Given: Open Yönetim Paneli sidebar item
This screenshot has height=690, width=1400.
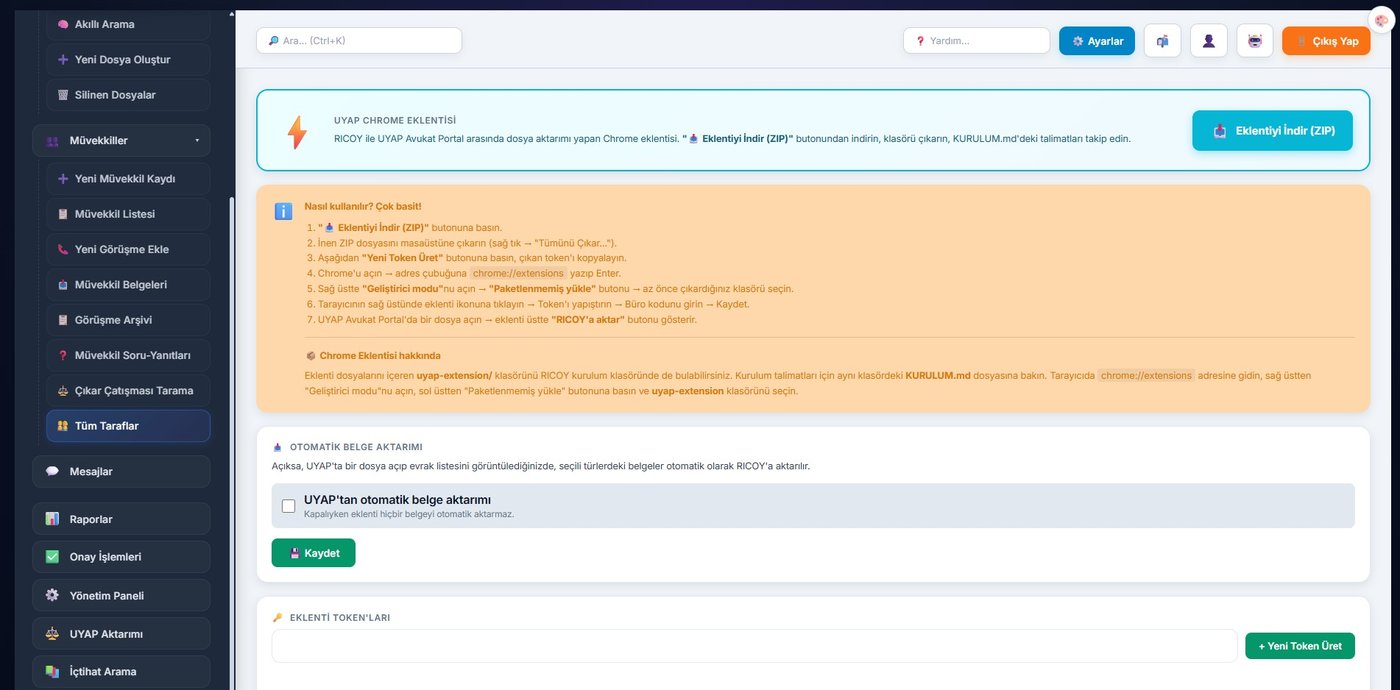Looking at the screenshot, I should (121, 595).
